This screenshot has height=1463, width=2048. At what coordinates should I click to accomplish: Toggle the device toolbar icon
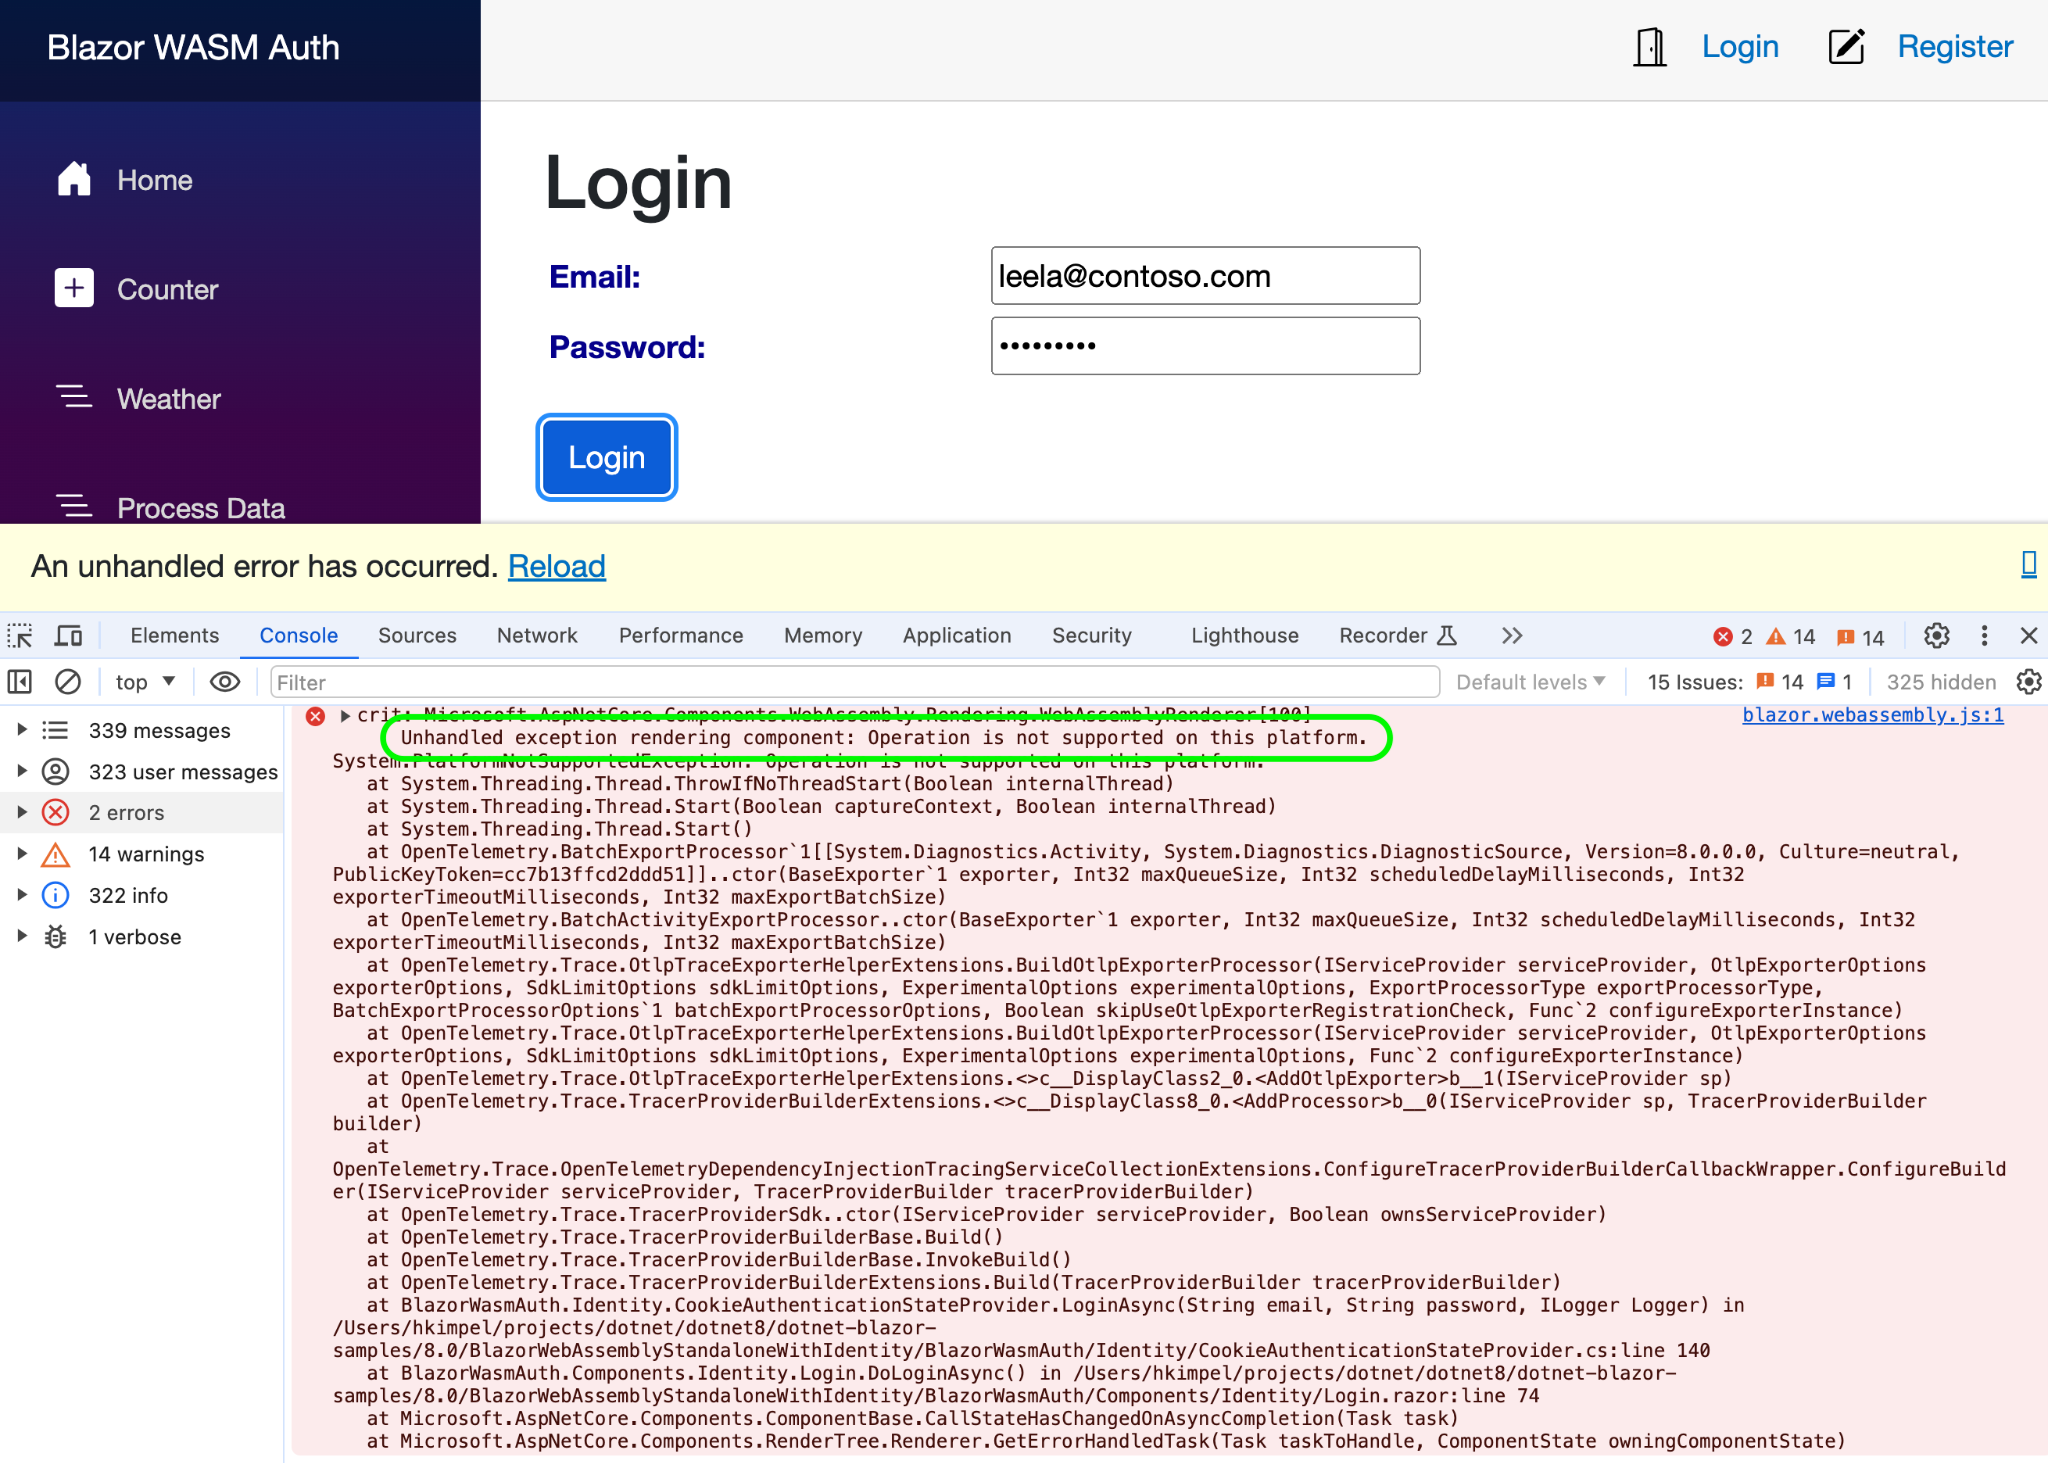68,636
